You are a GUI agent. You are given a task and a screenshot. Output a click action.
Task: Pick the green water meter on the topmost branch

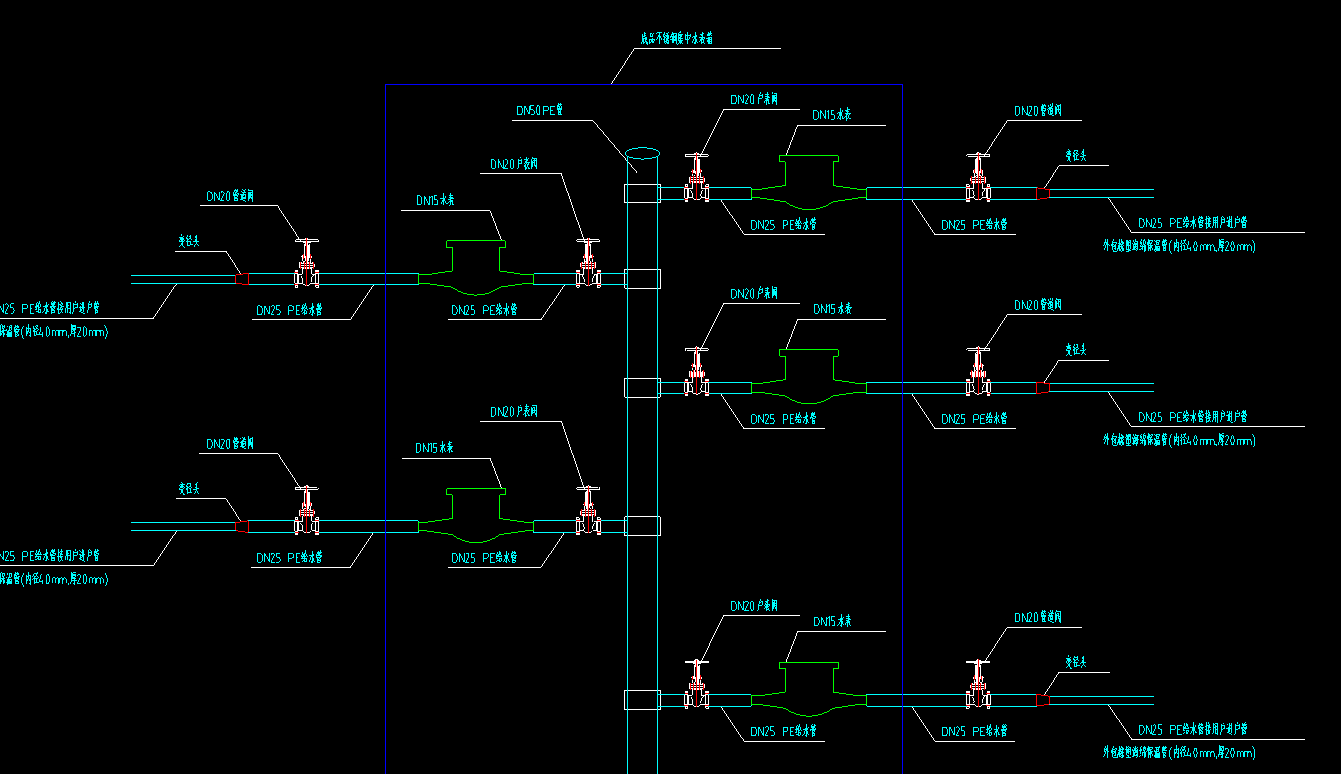(809, 181)
